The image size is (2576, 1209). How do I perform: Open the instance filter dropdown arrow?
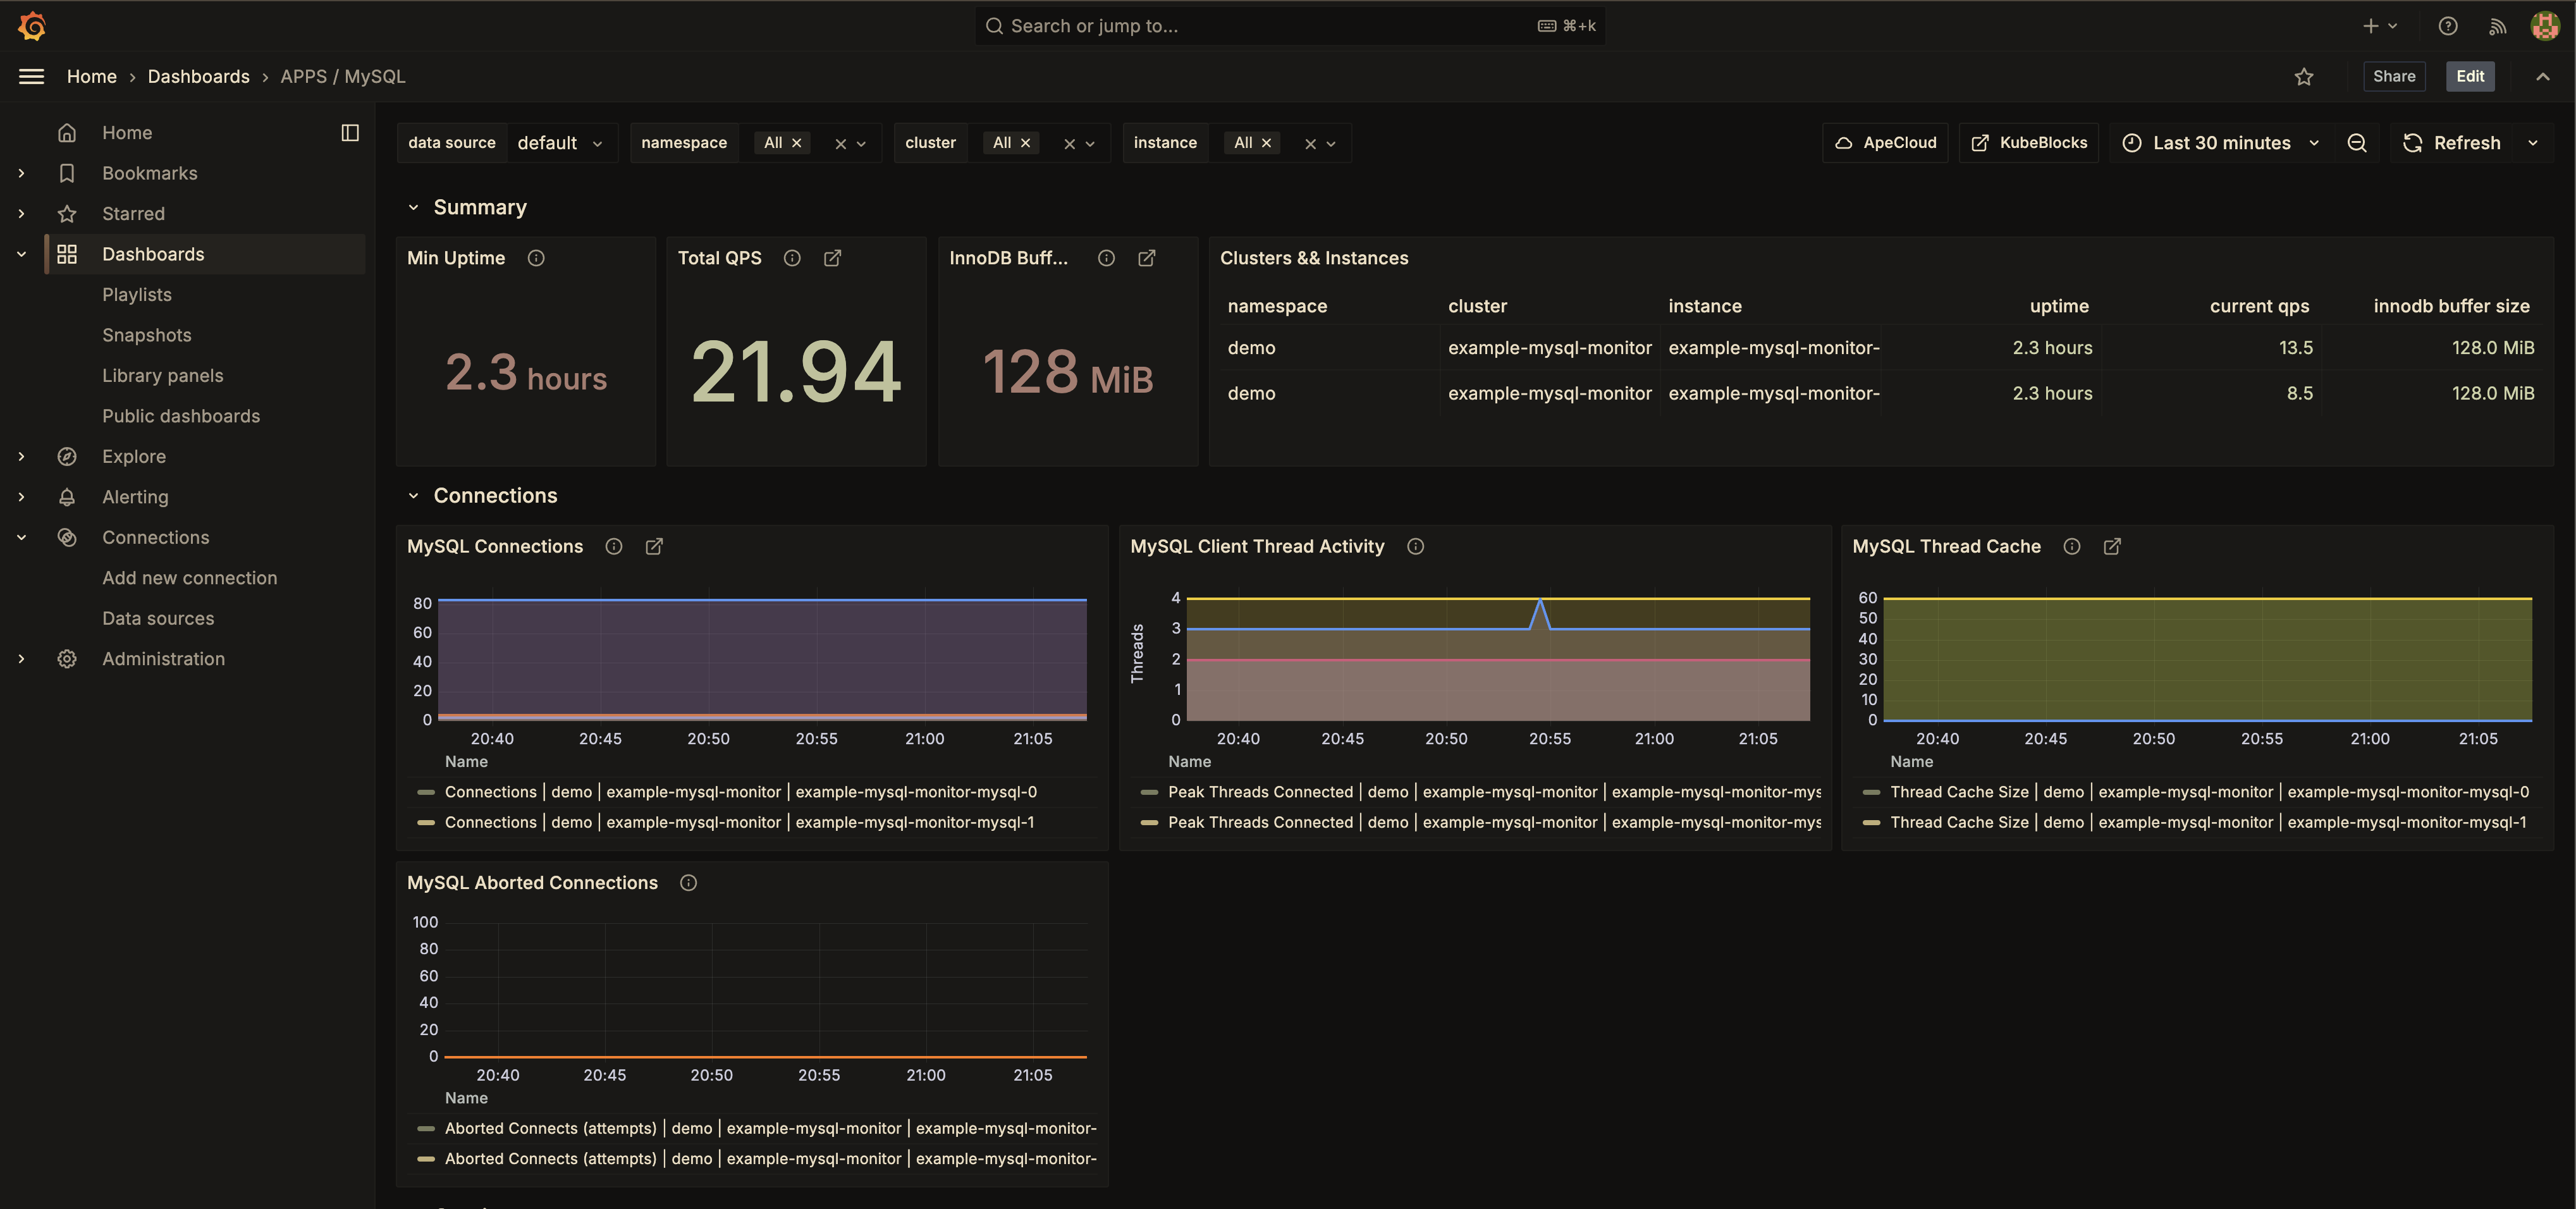pyautogui.click(x=1331, y=144)
